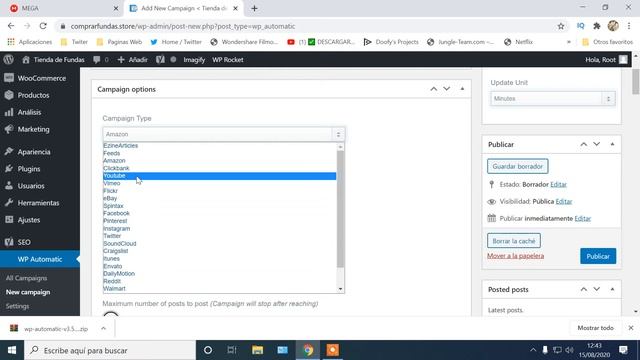The image size is (640, 360).
Task: Go back with the browser back arrow
Action: (11, 26)
